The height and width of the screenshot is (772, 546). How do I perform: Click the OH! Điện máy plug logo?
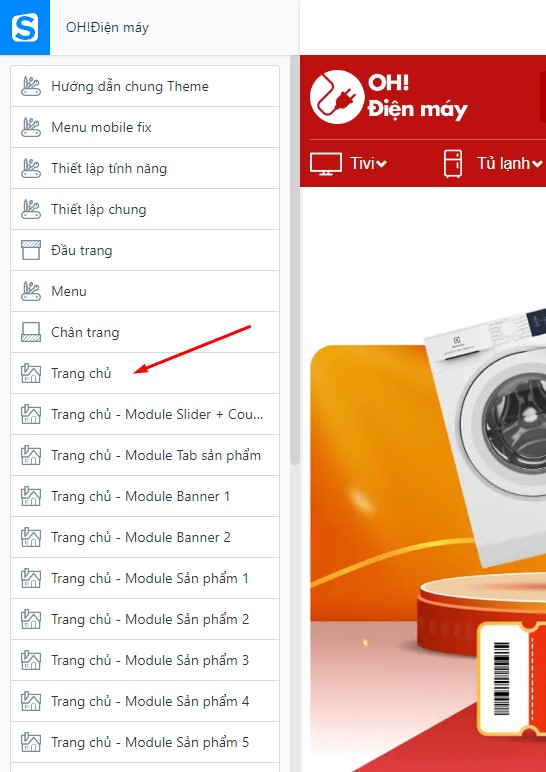(x=337, y=96)
